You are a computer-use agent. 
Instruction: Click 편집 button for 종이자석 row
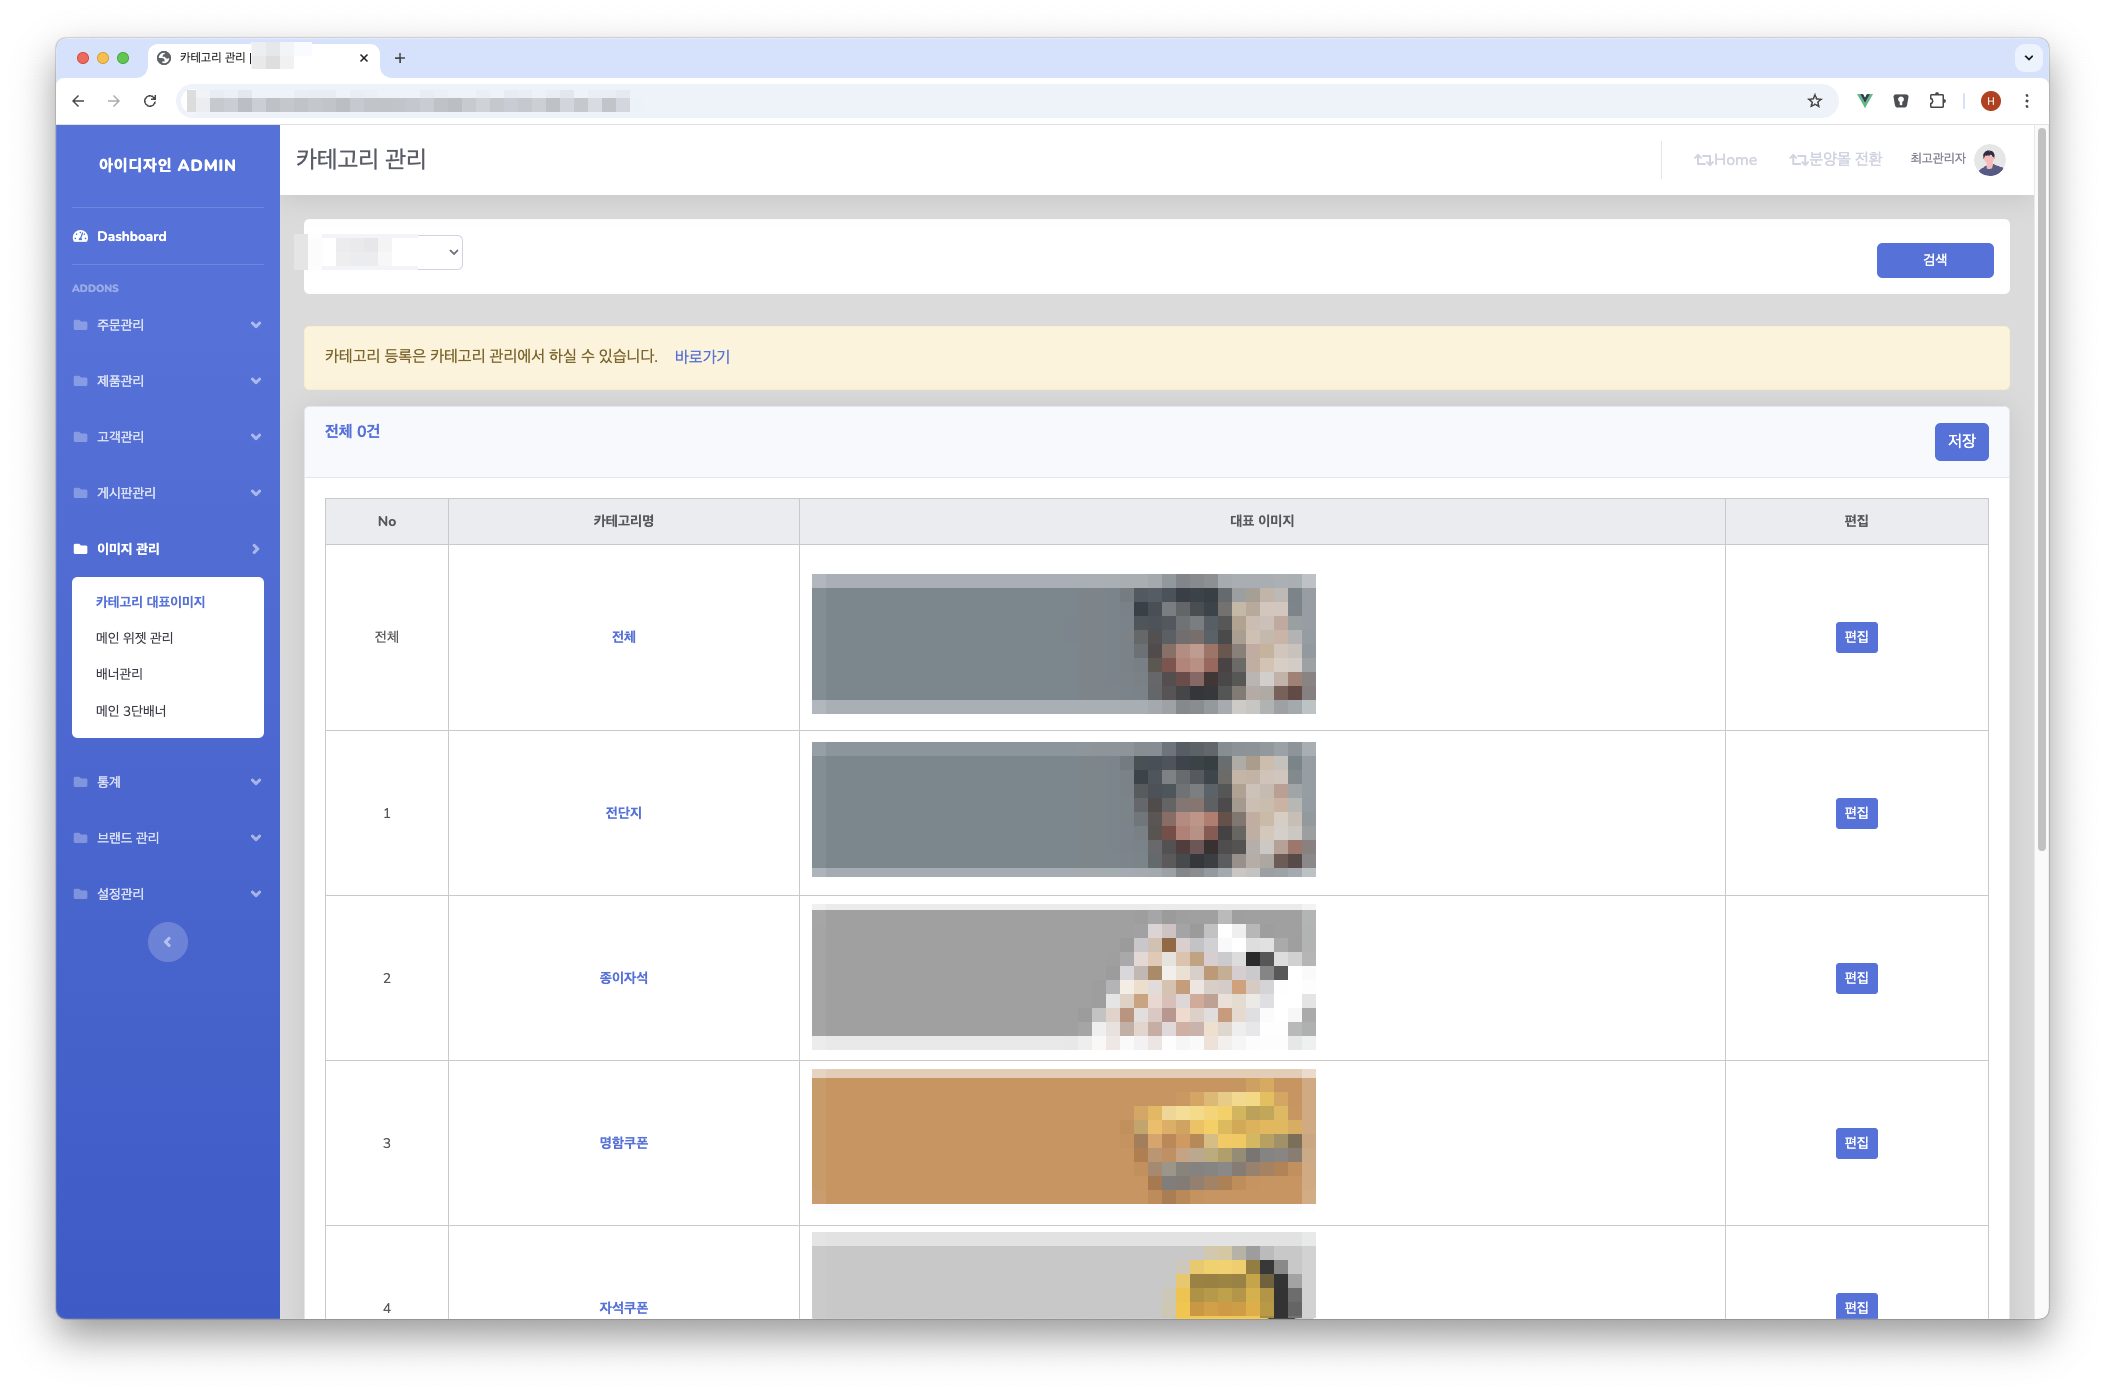point(1857,978)
